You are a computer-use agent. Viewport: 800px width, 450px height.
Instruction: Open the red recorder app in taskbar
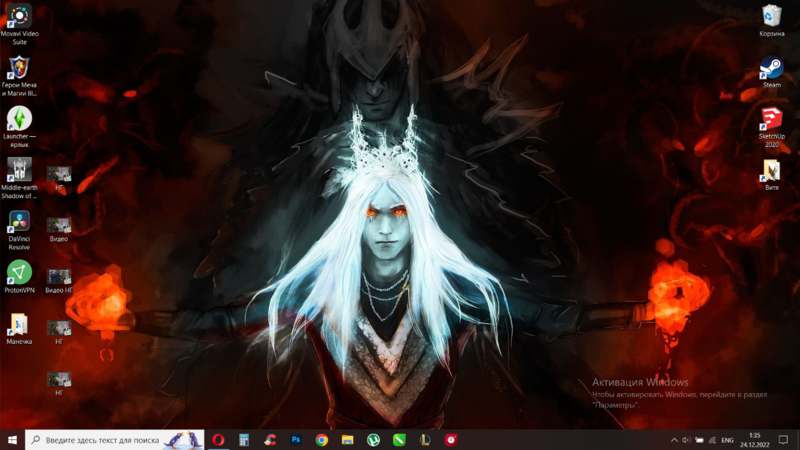451,440
